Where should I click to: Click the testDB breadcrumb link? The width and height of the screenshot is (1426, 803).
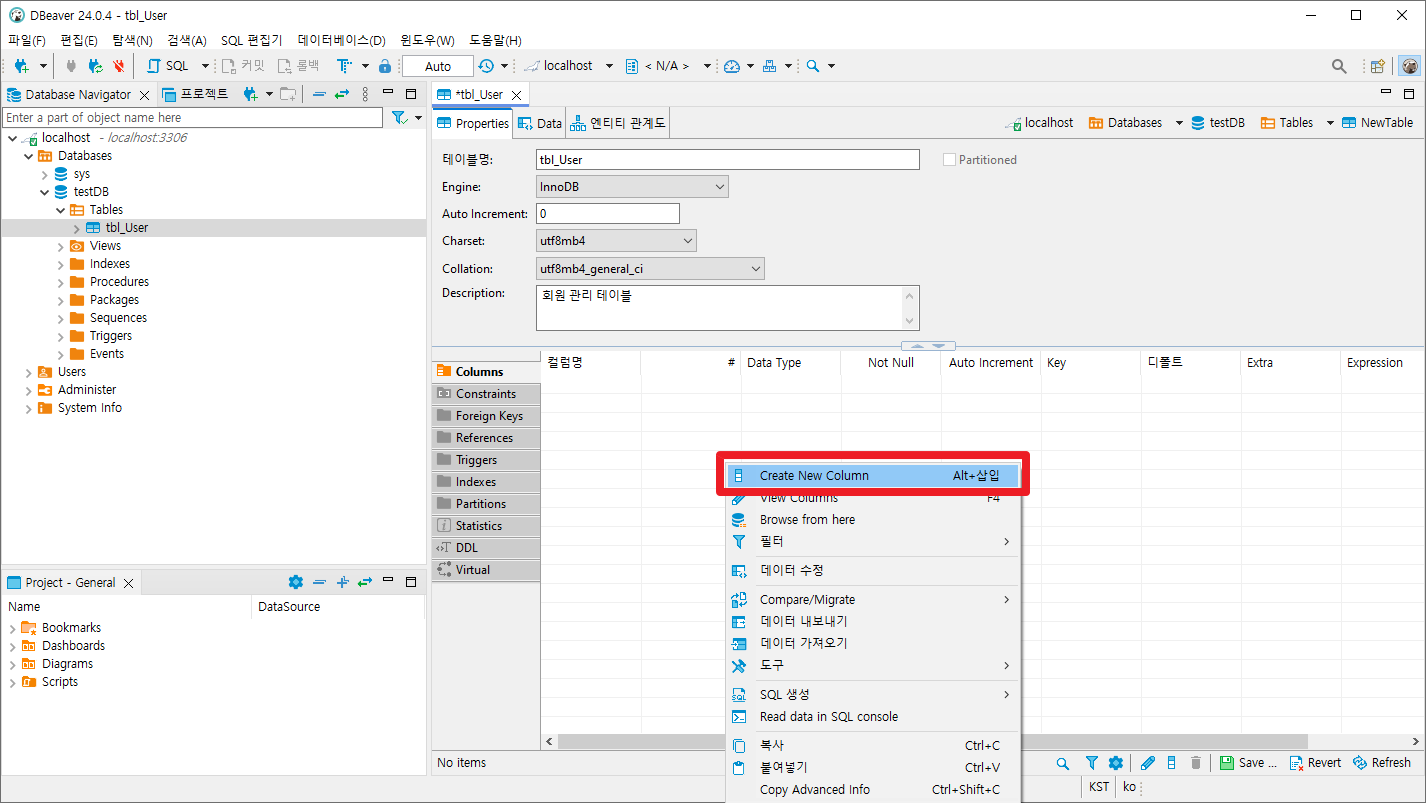1217,123
